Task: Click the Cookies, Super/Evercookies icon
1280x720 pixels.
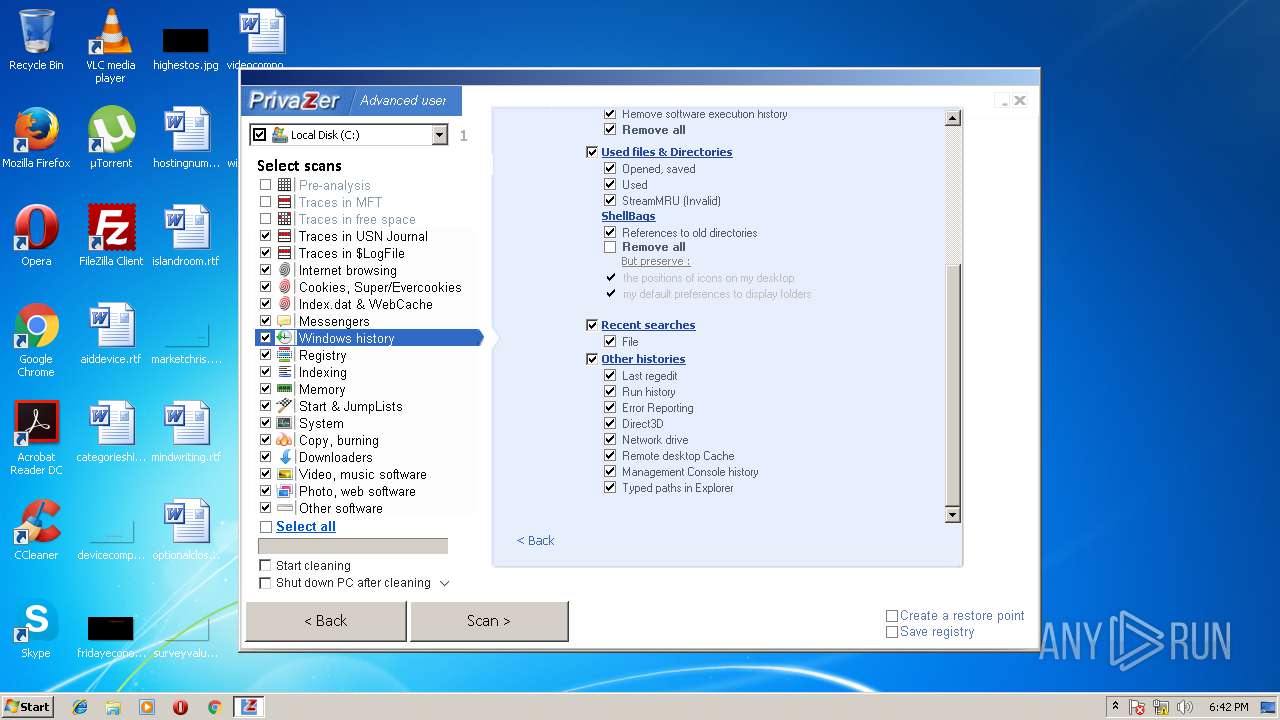Action: coord(285,287)
